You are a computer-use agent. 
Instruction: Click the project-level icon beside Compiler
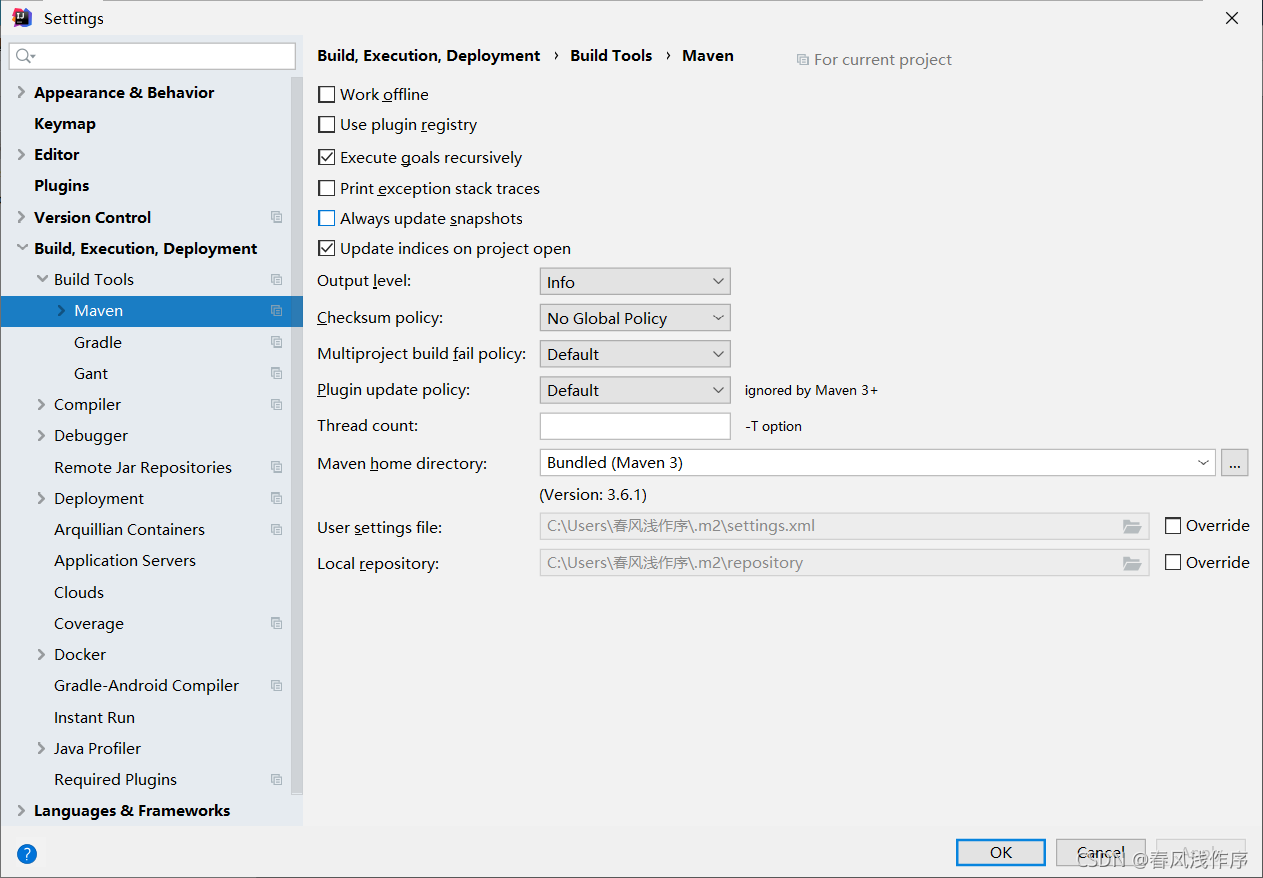coord(277,404)
